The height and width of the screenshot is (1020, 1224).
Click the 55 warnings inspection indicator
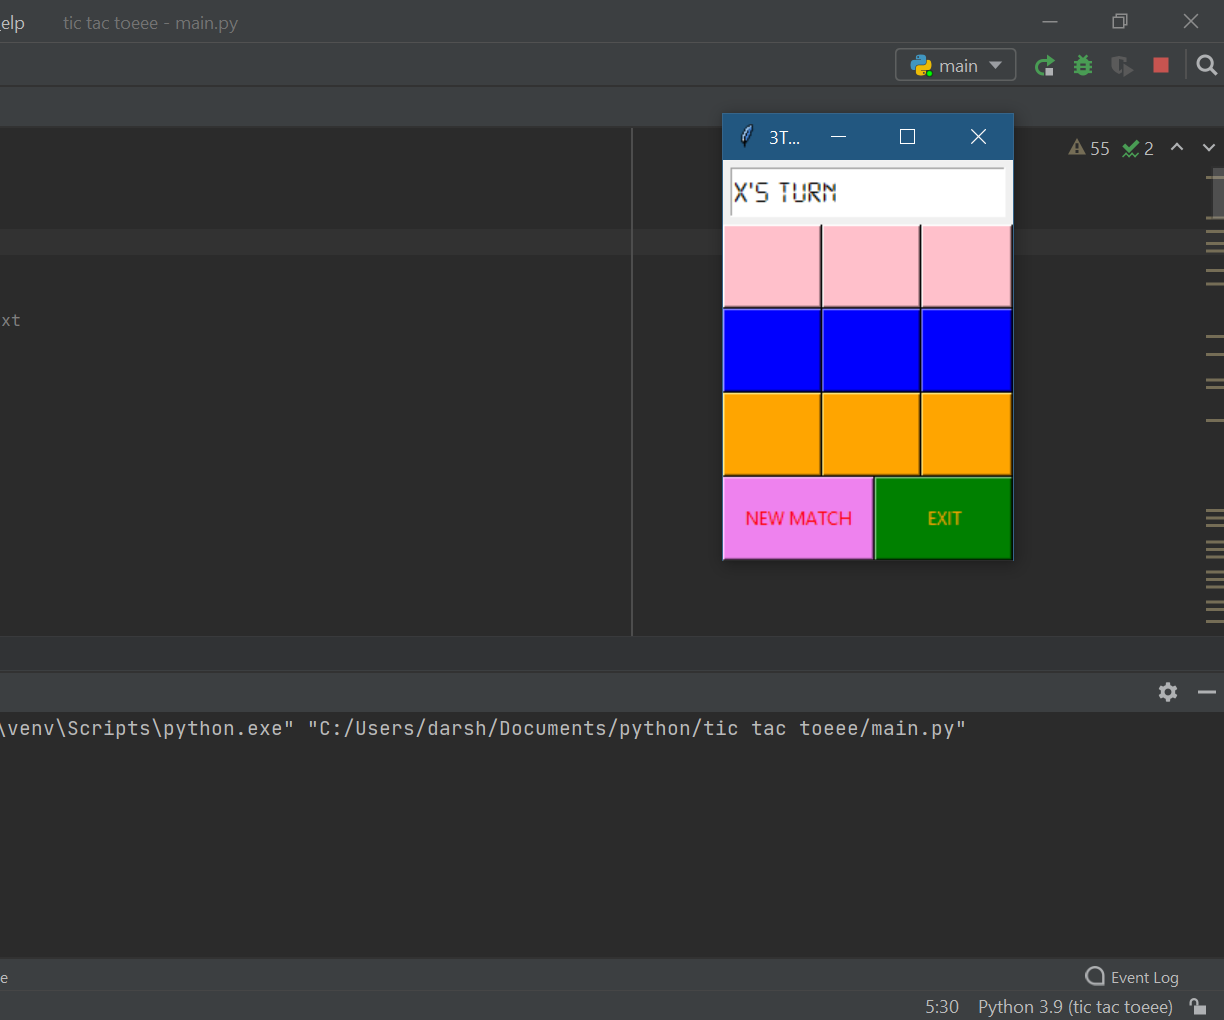[1089, 147]
